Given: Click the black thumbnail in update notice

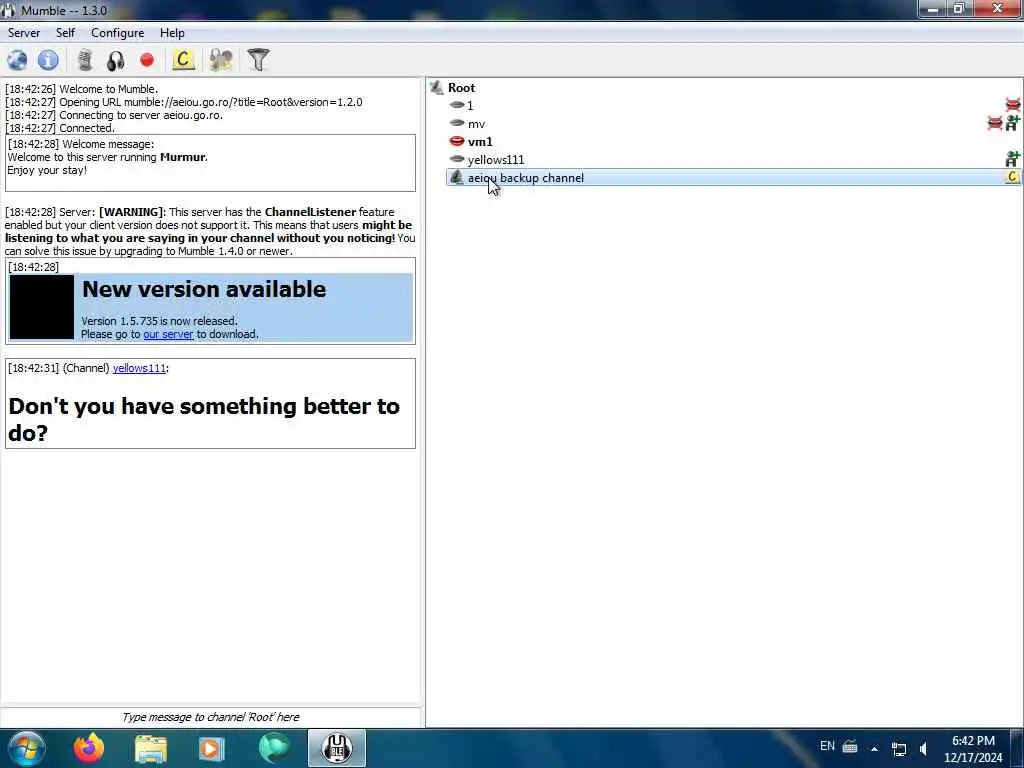Looking at the screenshot, I should 42,307.
